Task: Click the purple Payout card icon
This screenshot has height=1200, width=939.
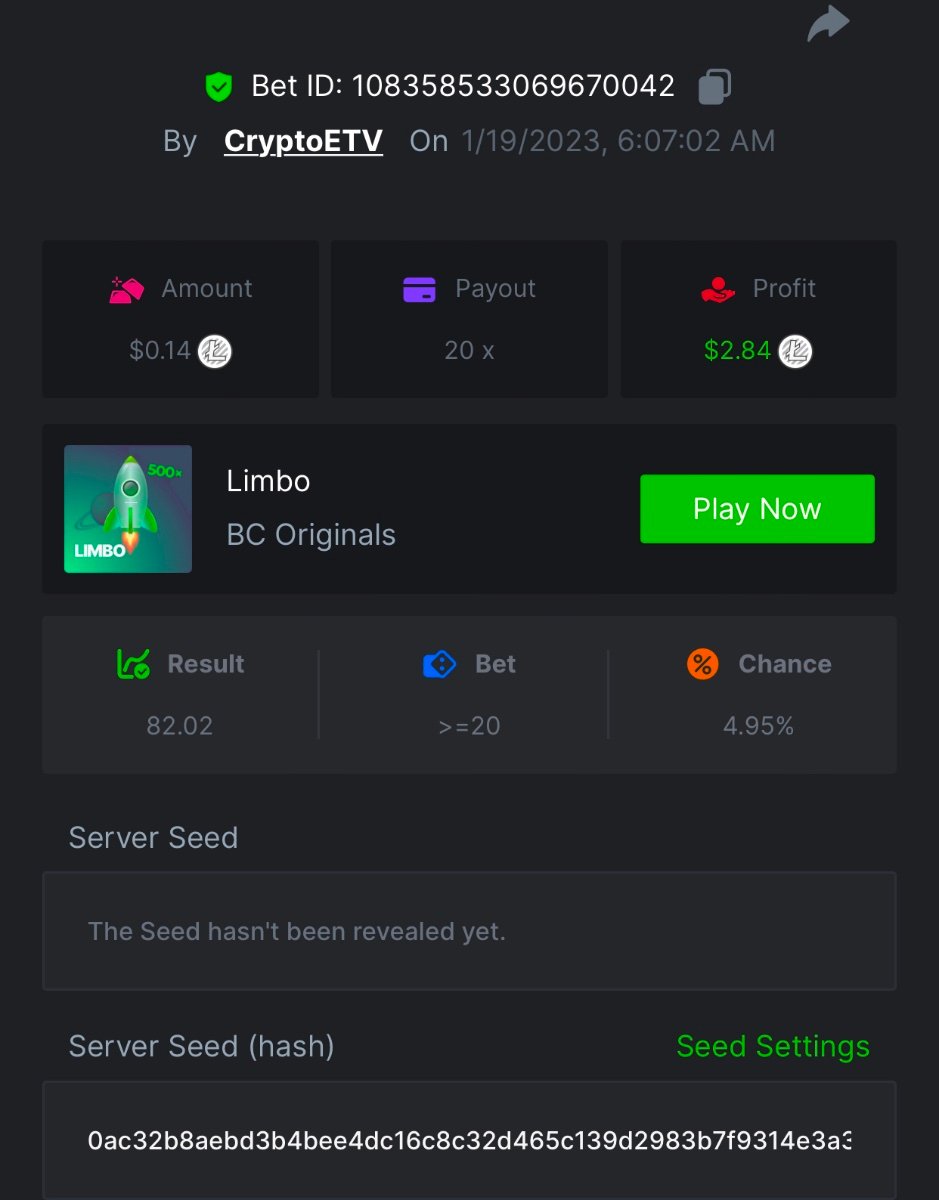Action: (x=419, y=289)
